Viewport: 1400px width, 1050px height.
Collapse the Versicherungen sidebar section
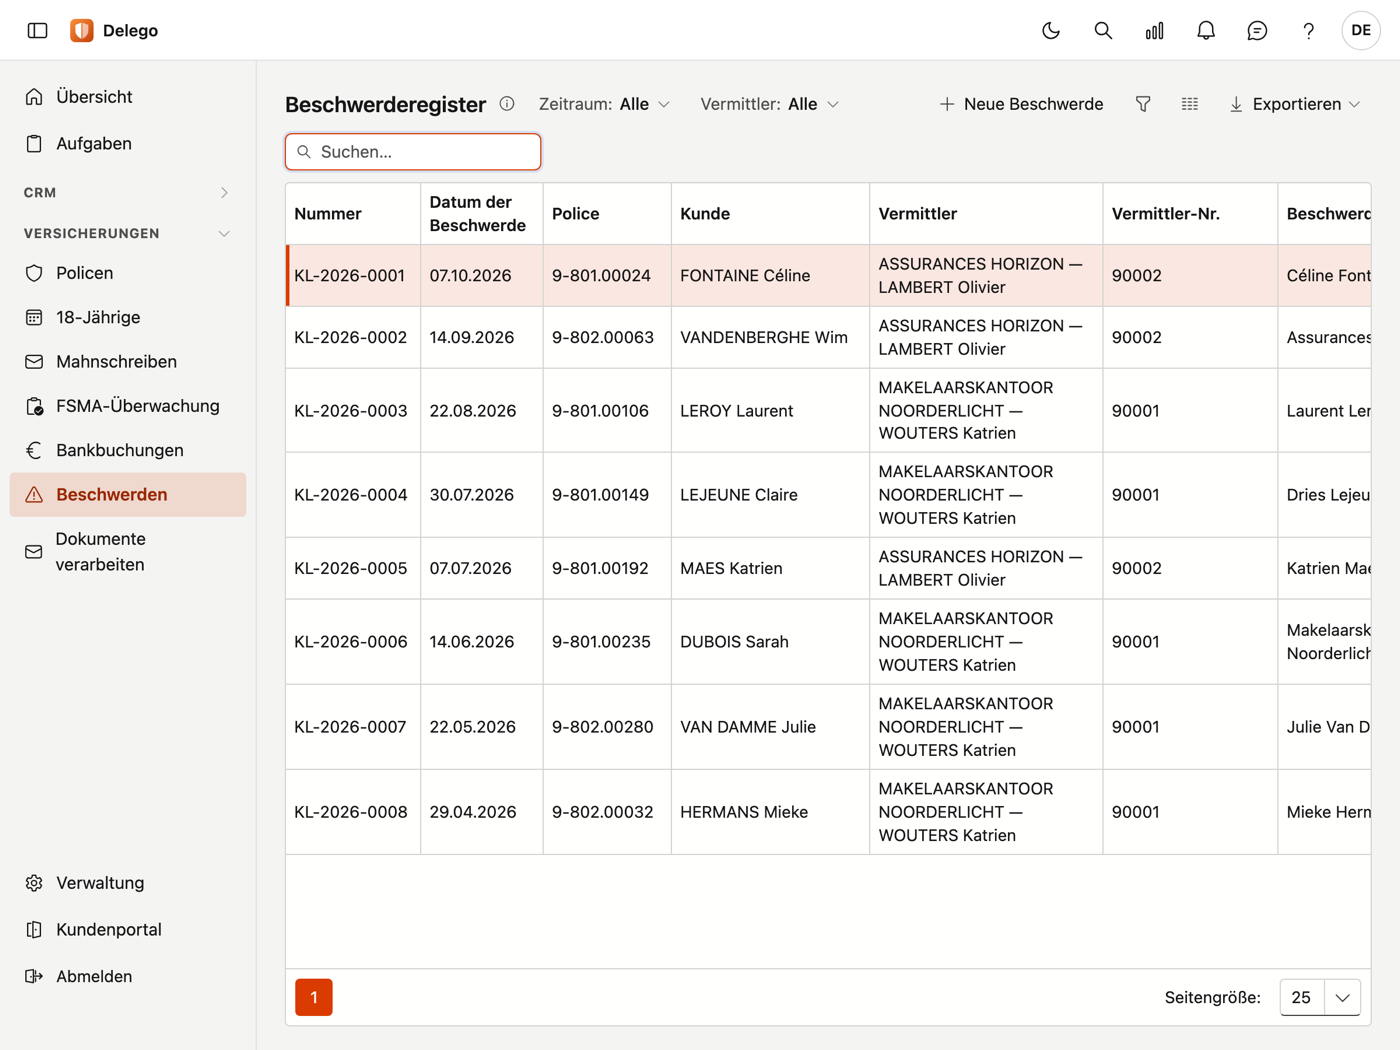click(127, 233)
